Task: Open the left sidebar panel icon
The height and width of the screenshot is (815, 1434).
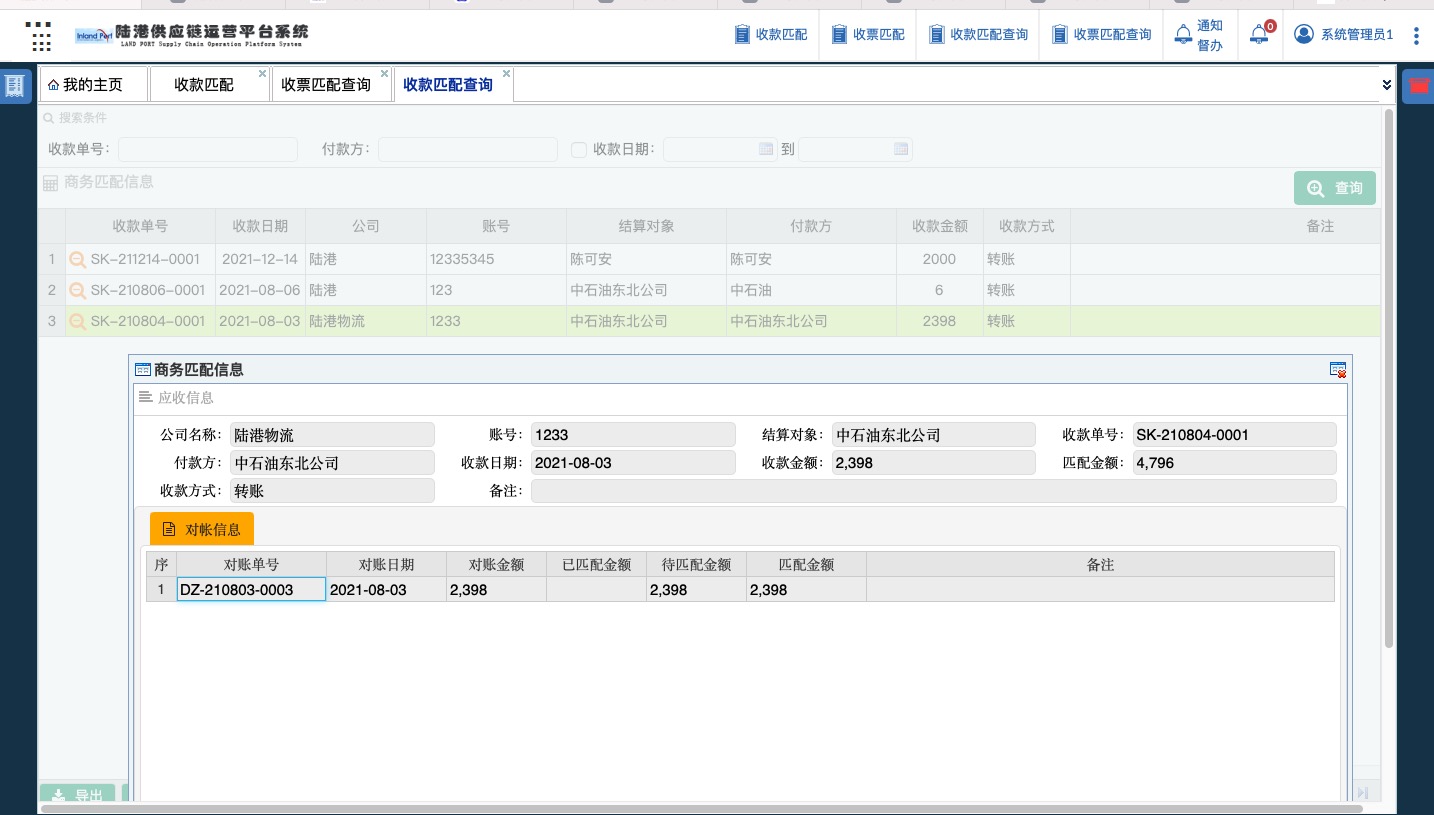Action: [x=15, y=86]
